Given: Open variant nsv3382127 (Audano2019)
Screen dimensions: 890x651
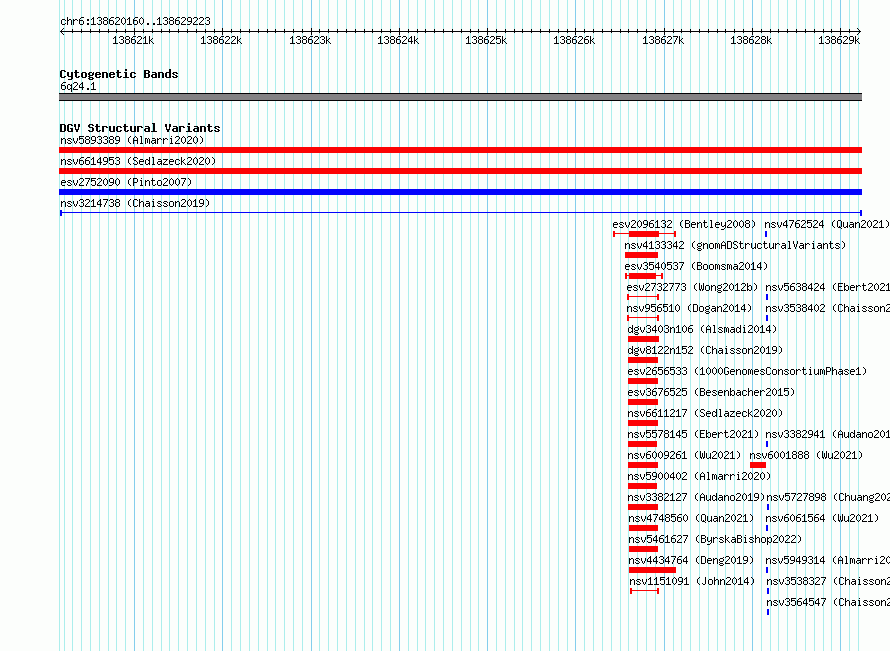Looking at the screenshot, I should pos(696,497).
